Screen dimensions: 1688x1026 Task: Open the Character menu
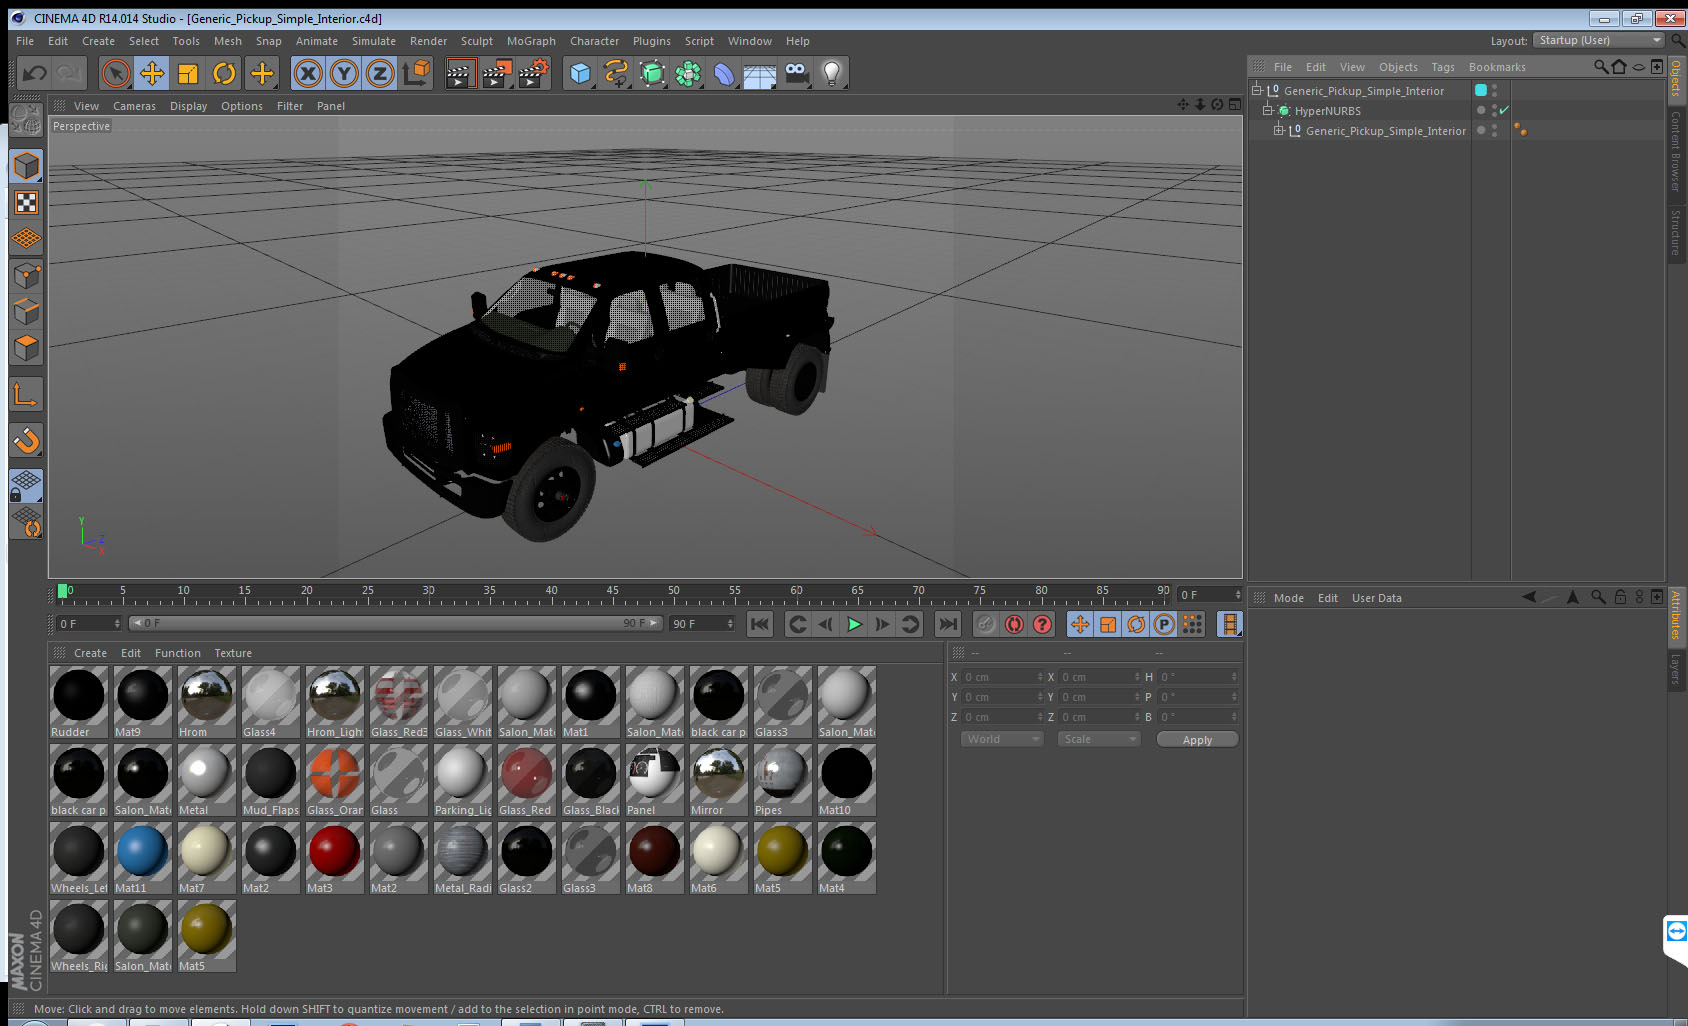[x=594, y=41]
